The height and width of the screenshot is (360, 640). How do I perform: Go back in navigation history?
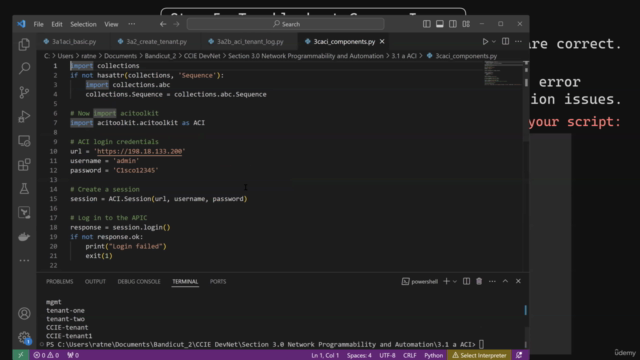coord(163,24)
